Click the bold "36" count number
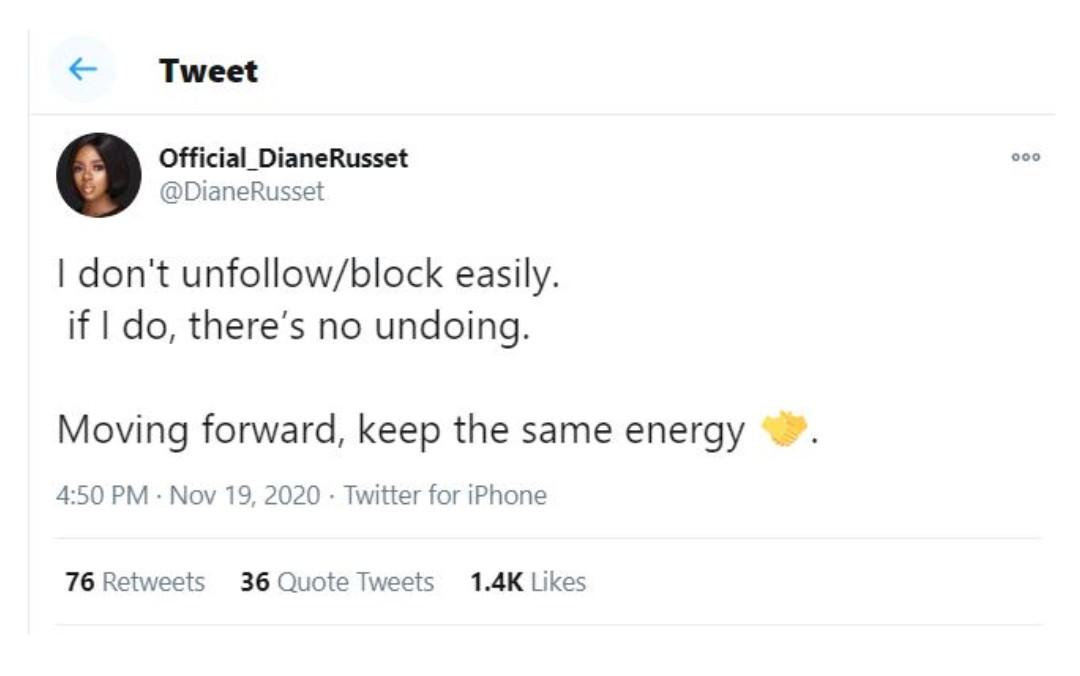Image resolution: width=1080 pixels, height=676 pixels. pyautogui.click(x=255, y=582)
